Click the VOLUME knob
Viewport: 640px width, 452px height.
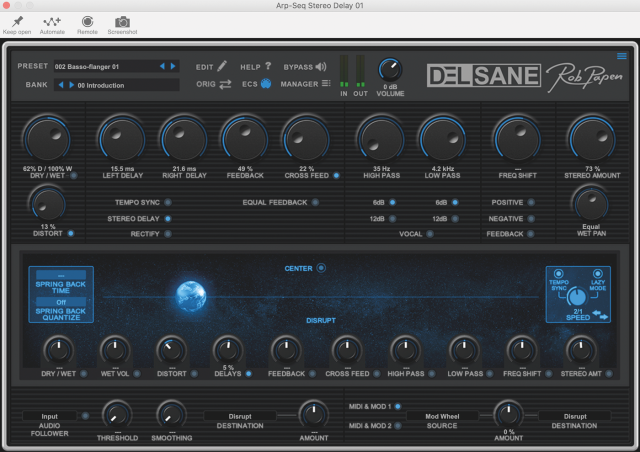pyautogui.click(x=390, y=70)
